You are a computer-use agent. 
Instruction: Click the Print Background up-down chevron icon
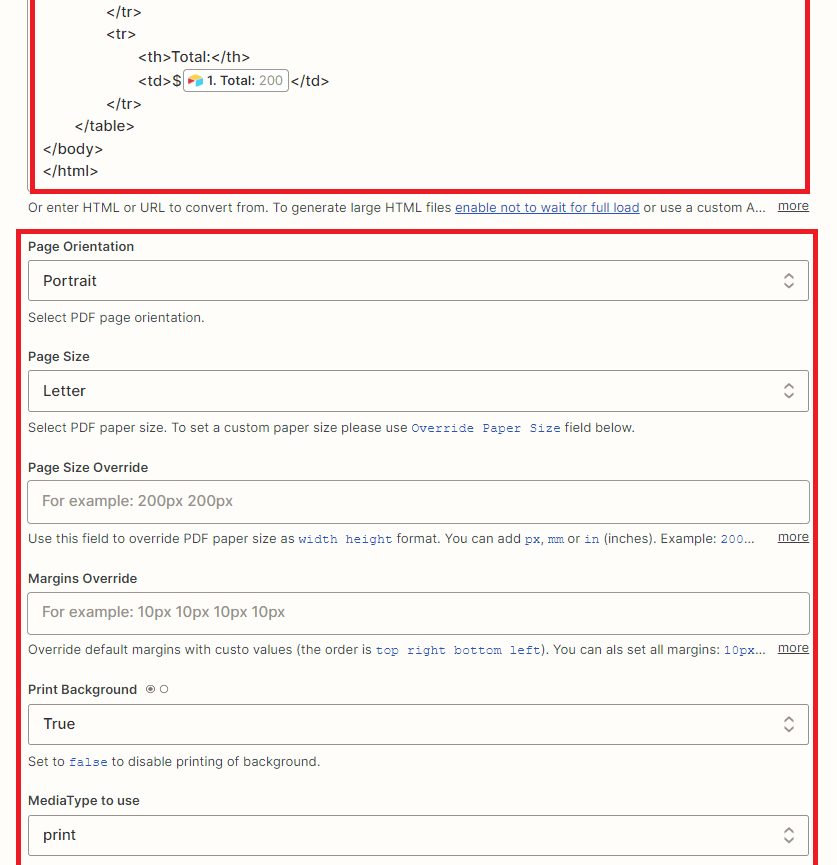pyautogui.click(x=789, y=724)
